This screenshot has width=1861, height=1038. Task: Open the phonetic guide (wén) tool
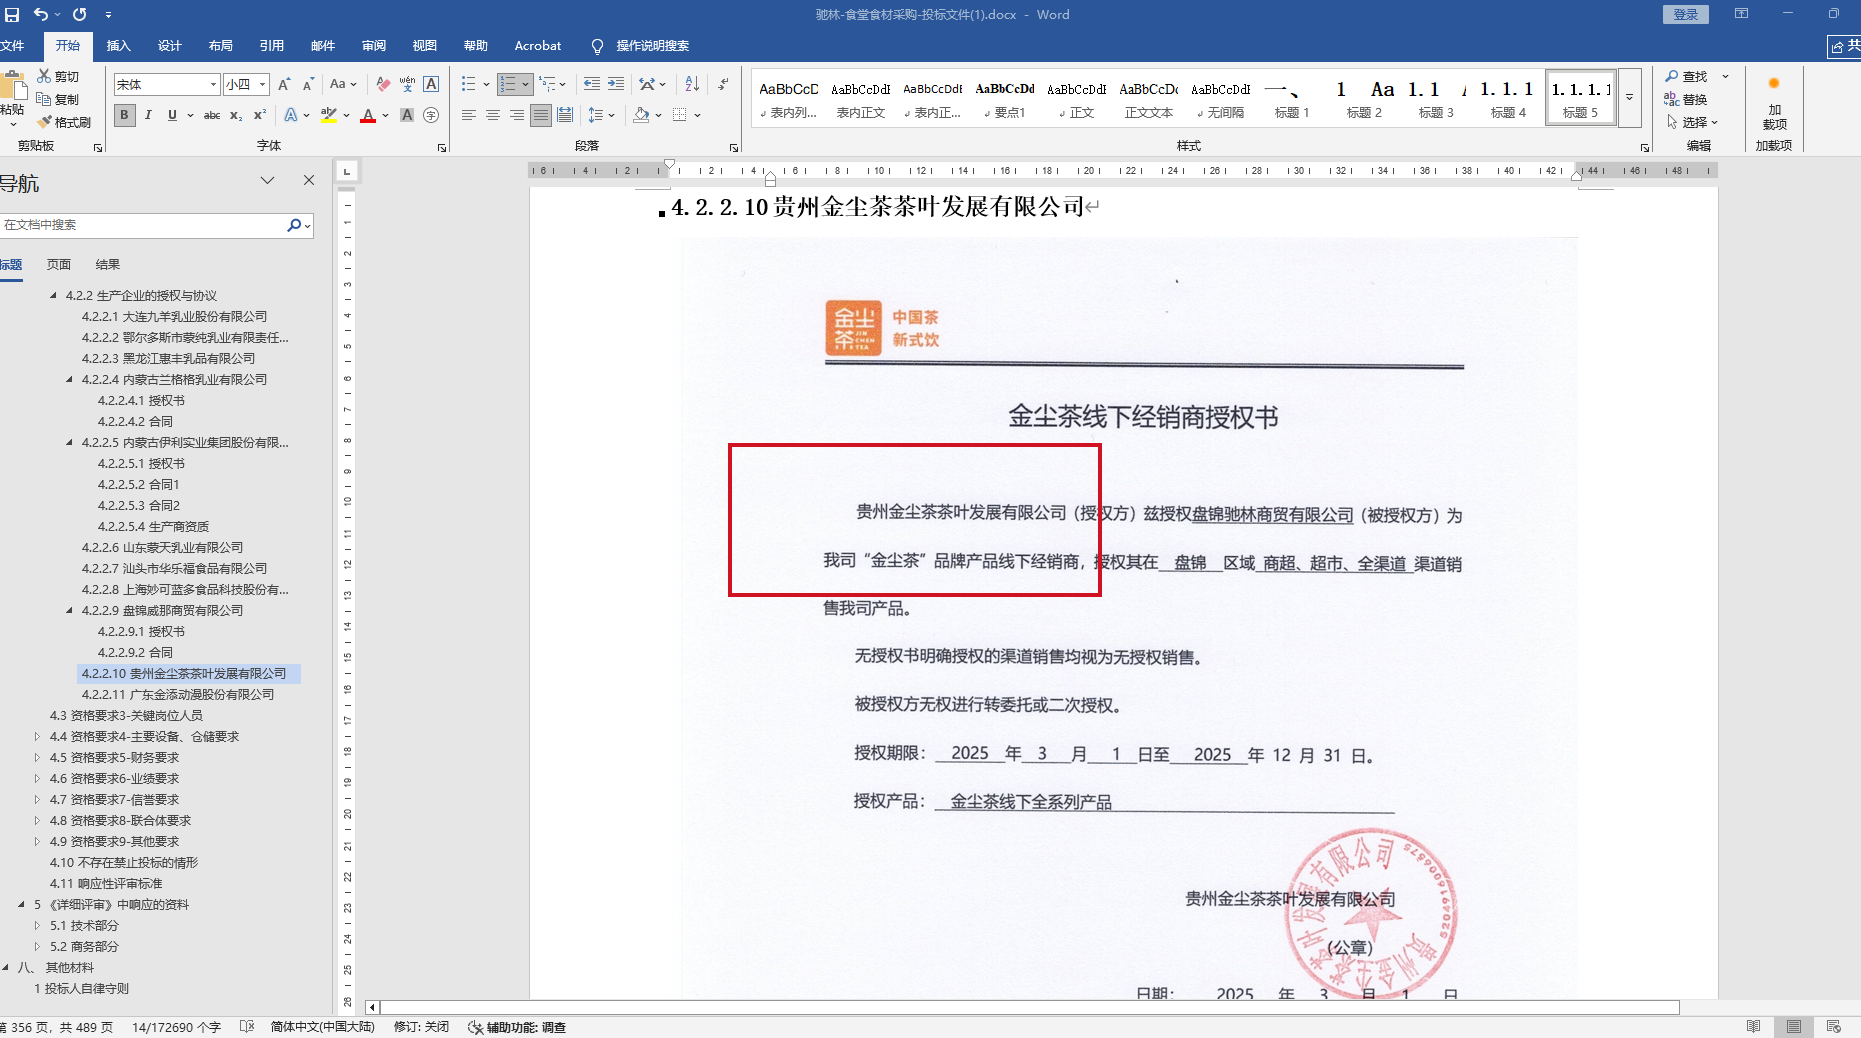coord(407,84)
